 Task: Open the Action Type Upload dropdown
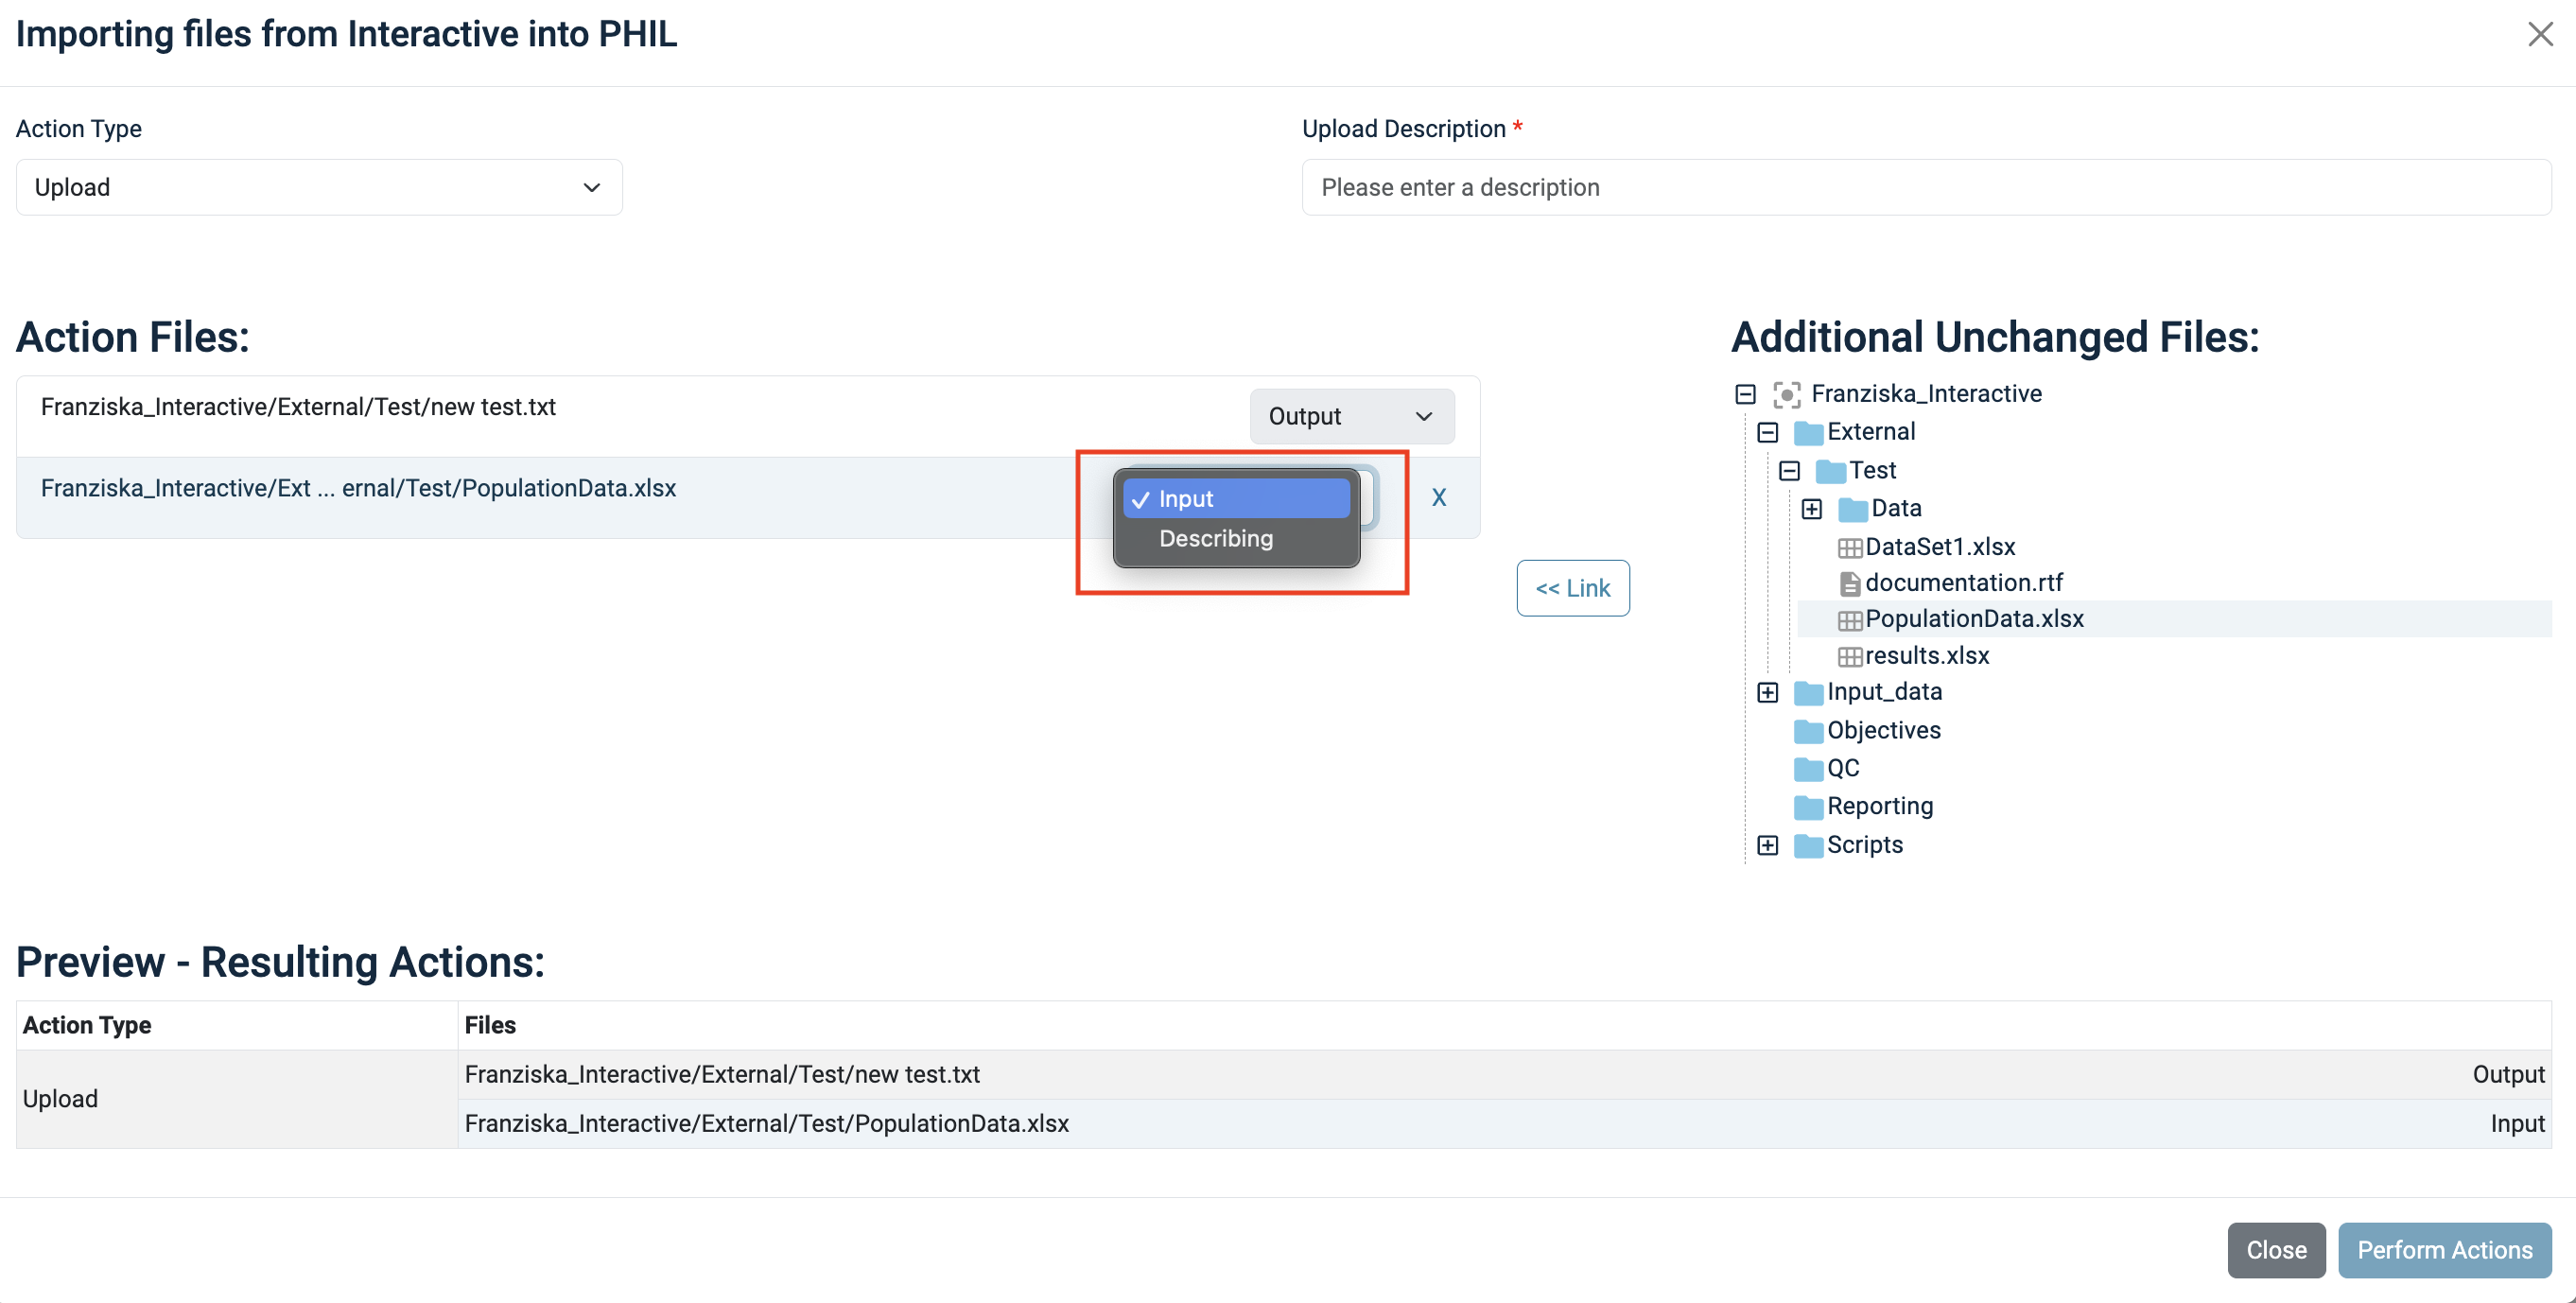319,187
